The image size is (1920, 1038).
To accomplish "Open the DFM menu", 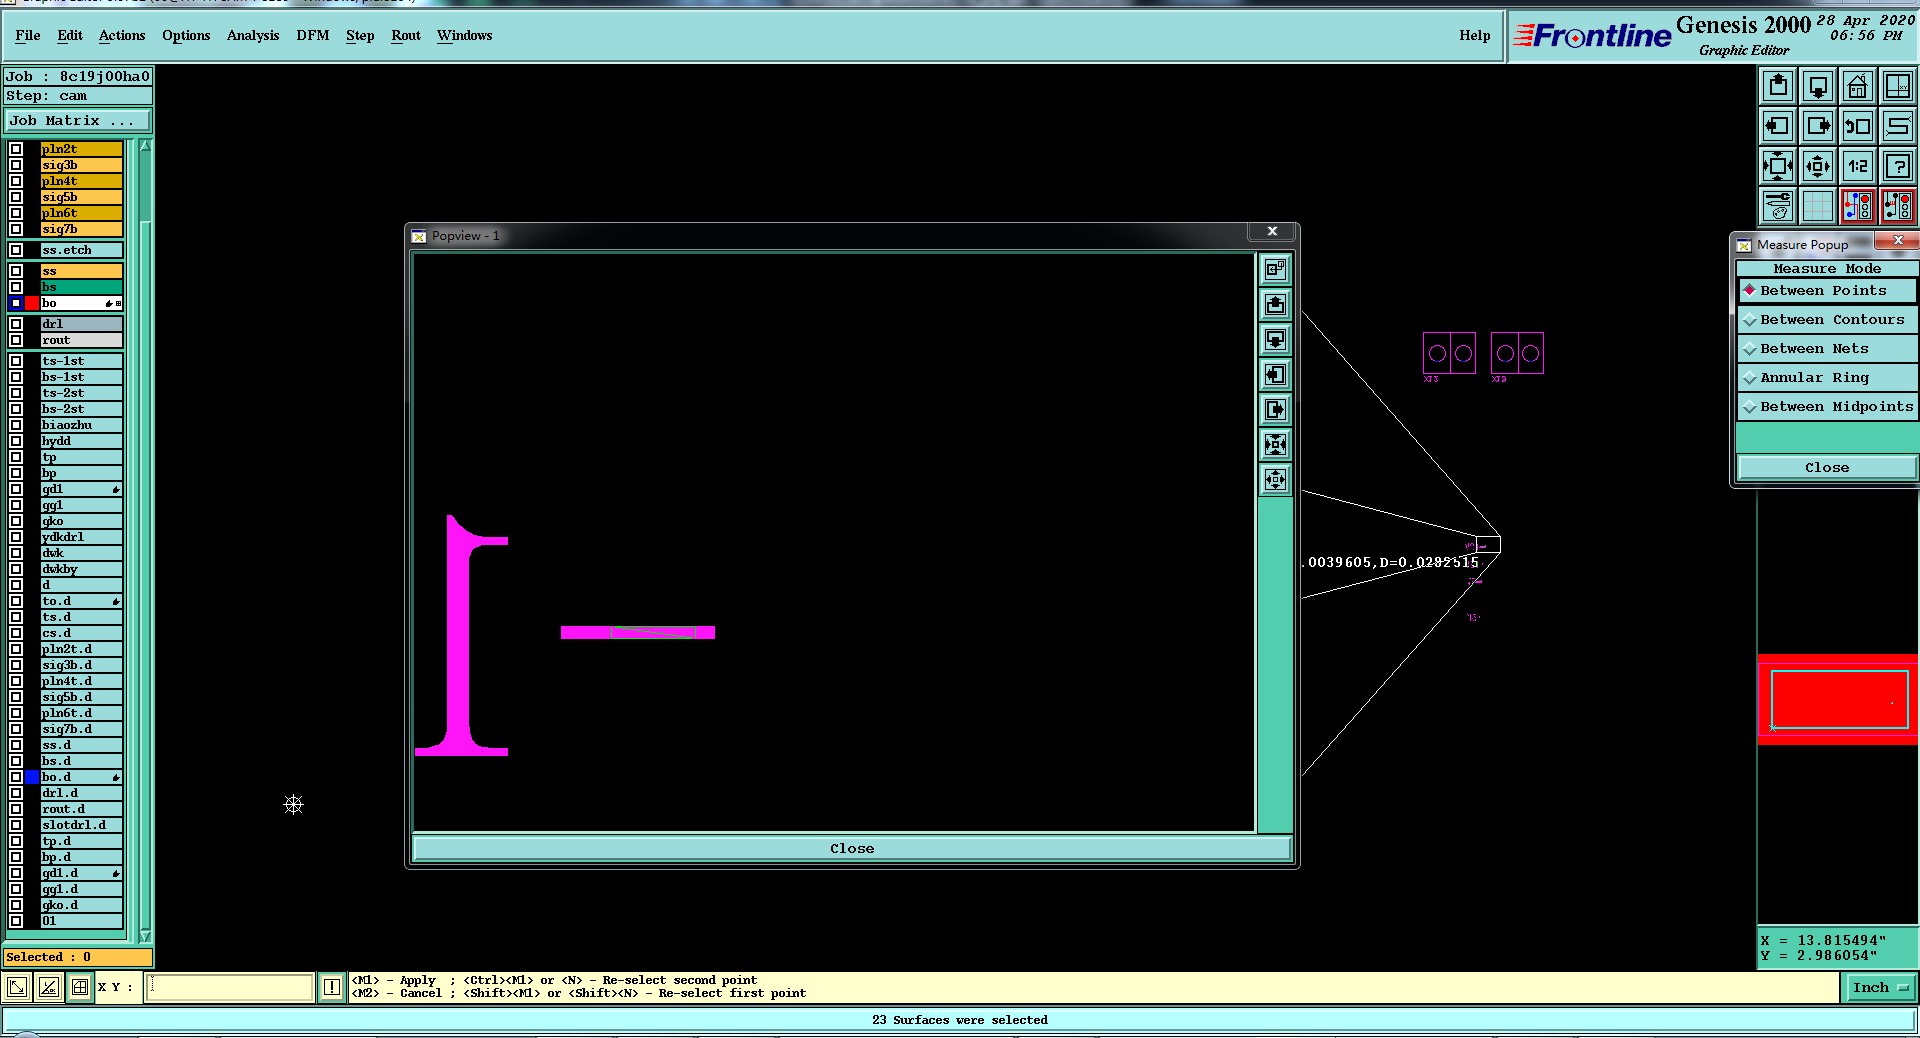I will (x=313, y=35).
